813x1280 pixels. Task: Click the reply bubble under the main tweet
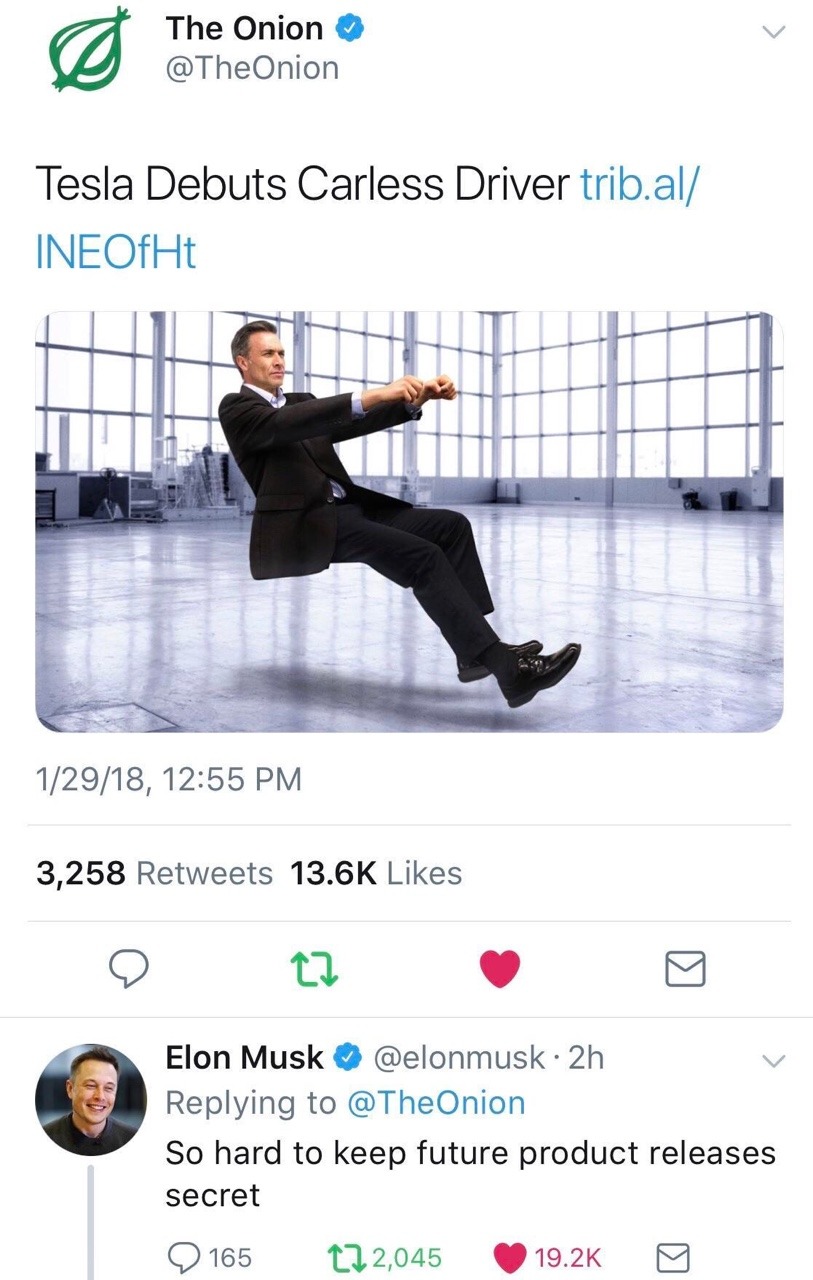click(128, 968)
